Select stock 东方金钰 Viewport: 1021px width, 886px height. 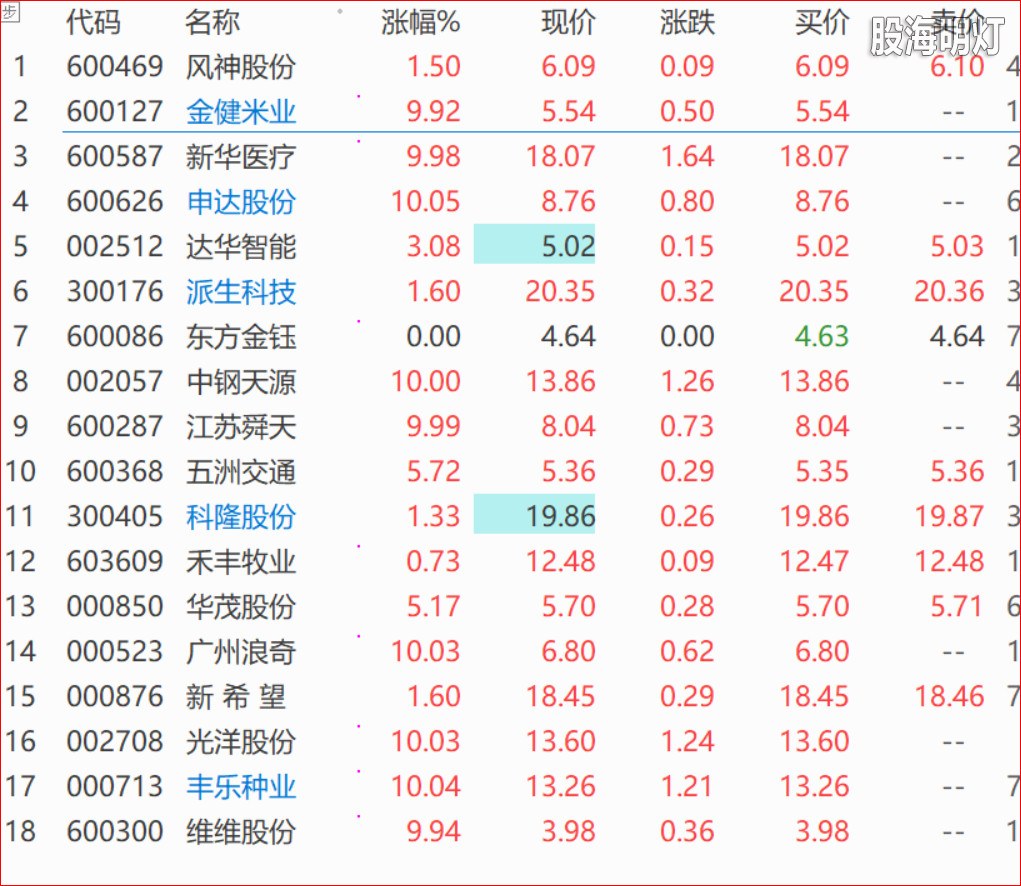[x=241, y=337]
